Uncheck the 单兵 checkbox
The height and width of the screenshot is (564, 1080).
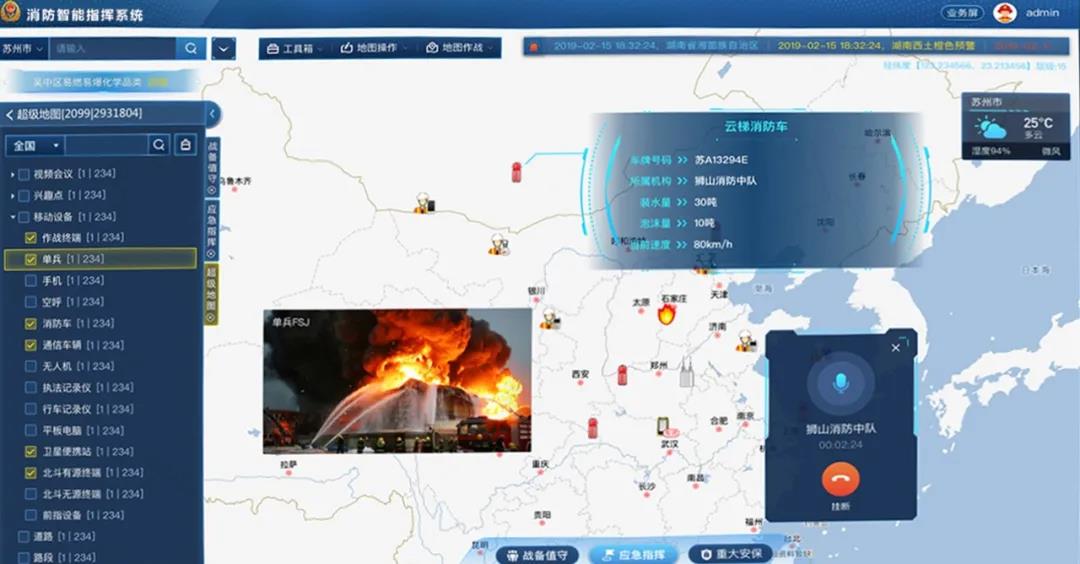coord(31,260)
